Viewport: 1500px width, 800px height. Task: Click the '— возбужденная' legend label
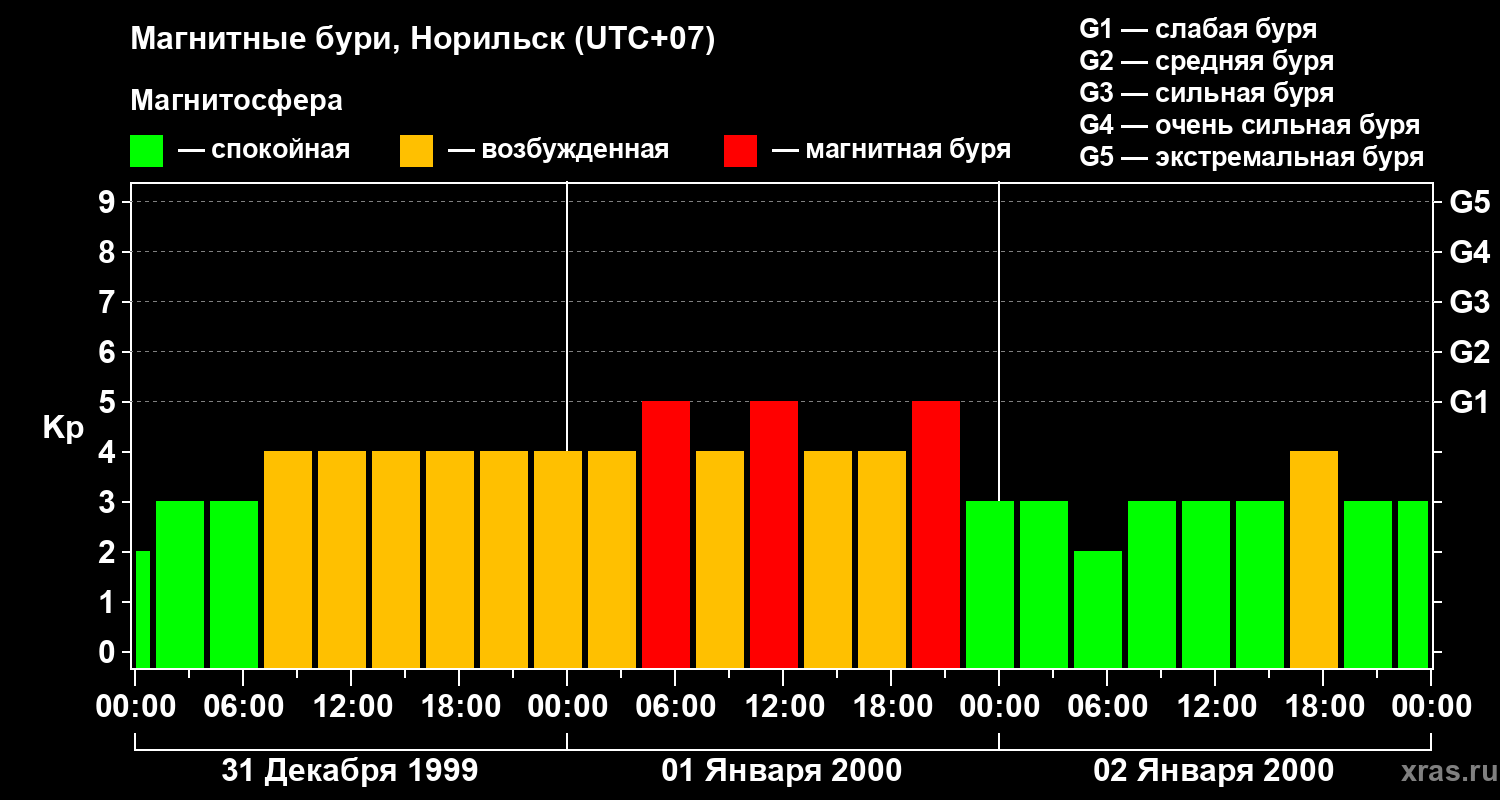click(558, 151)
